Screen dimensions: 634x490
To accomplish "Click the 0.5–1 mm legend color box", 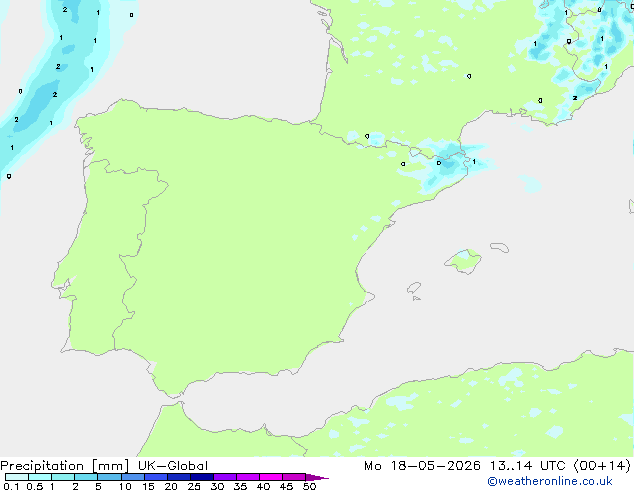I will coord(40,477).
